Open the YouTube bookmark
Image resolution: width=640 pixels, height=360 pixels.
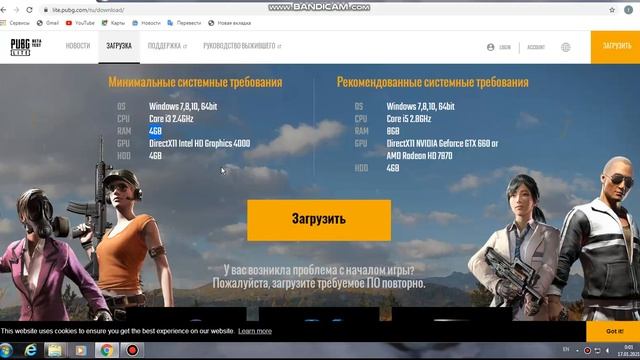[80, 23]
